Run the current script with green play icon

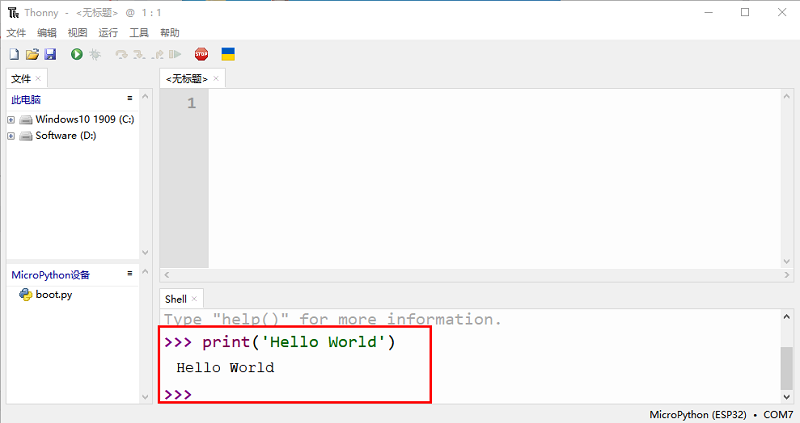76,54
